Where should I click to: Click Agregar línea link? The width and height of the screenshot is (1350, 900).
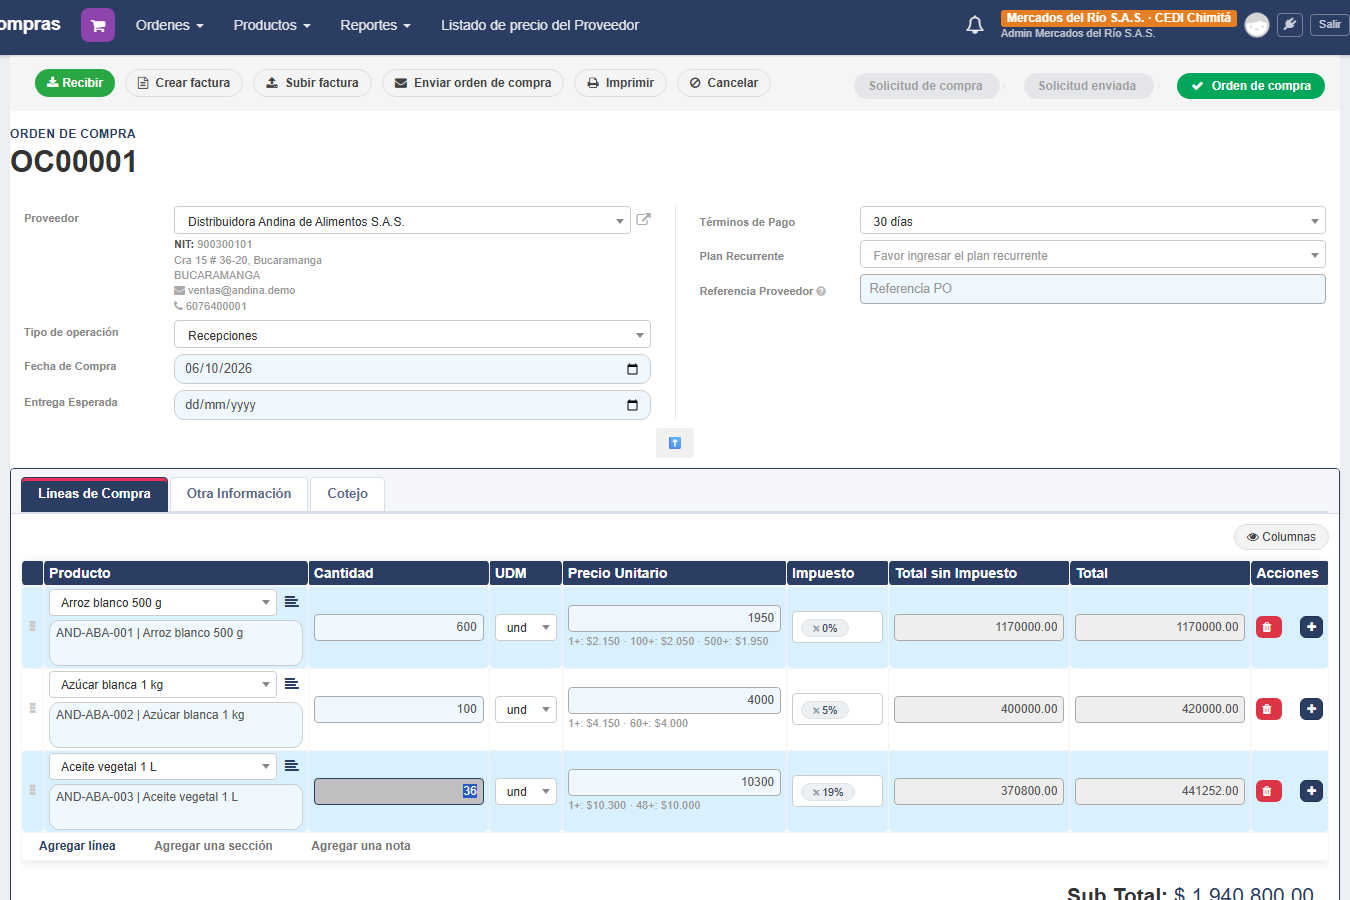(77, 846)
